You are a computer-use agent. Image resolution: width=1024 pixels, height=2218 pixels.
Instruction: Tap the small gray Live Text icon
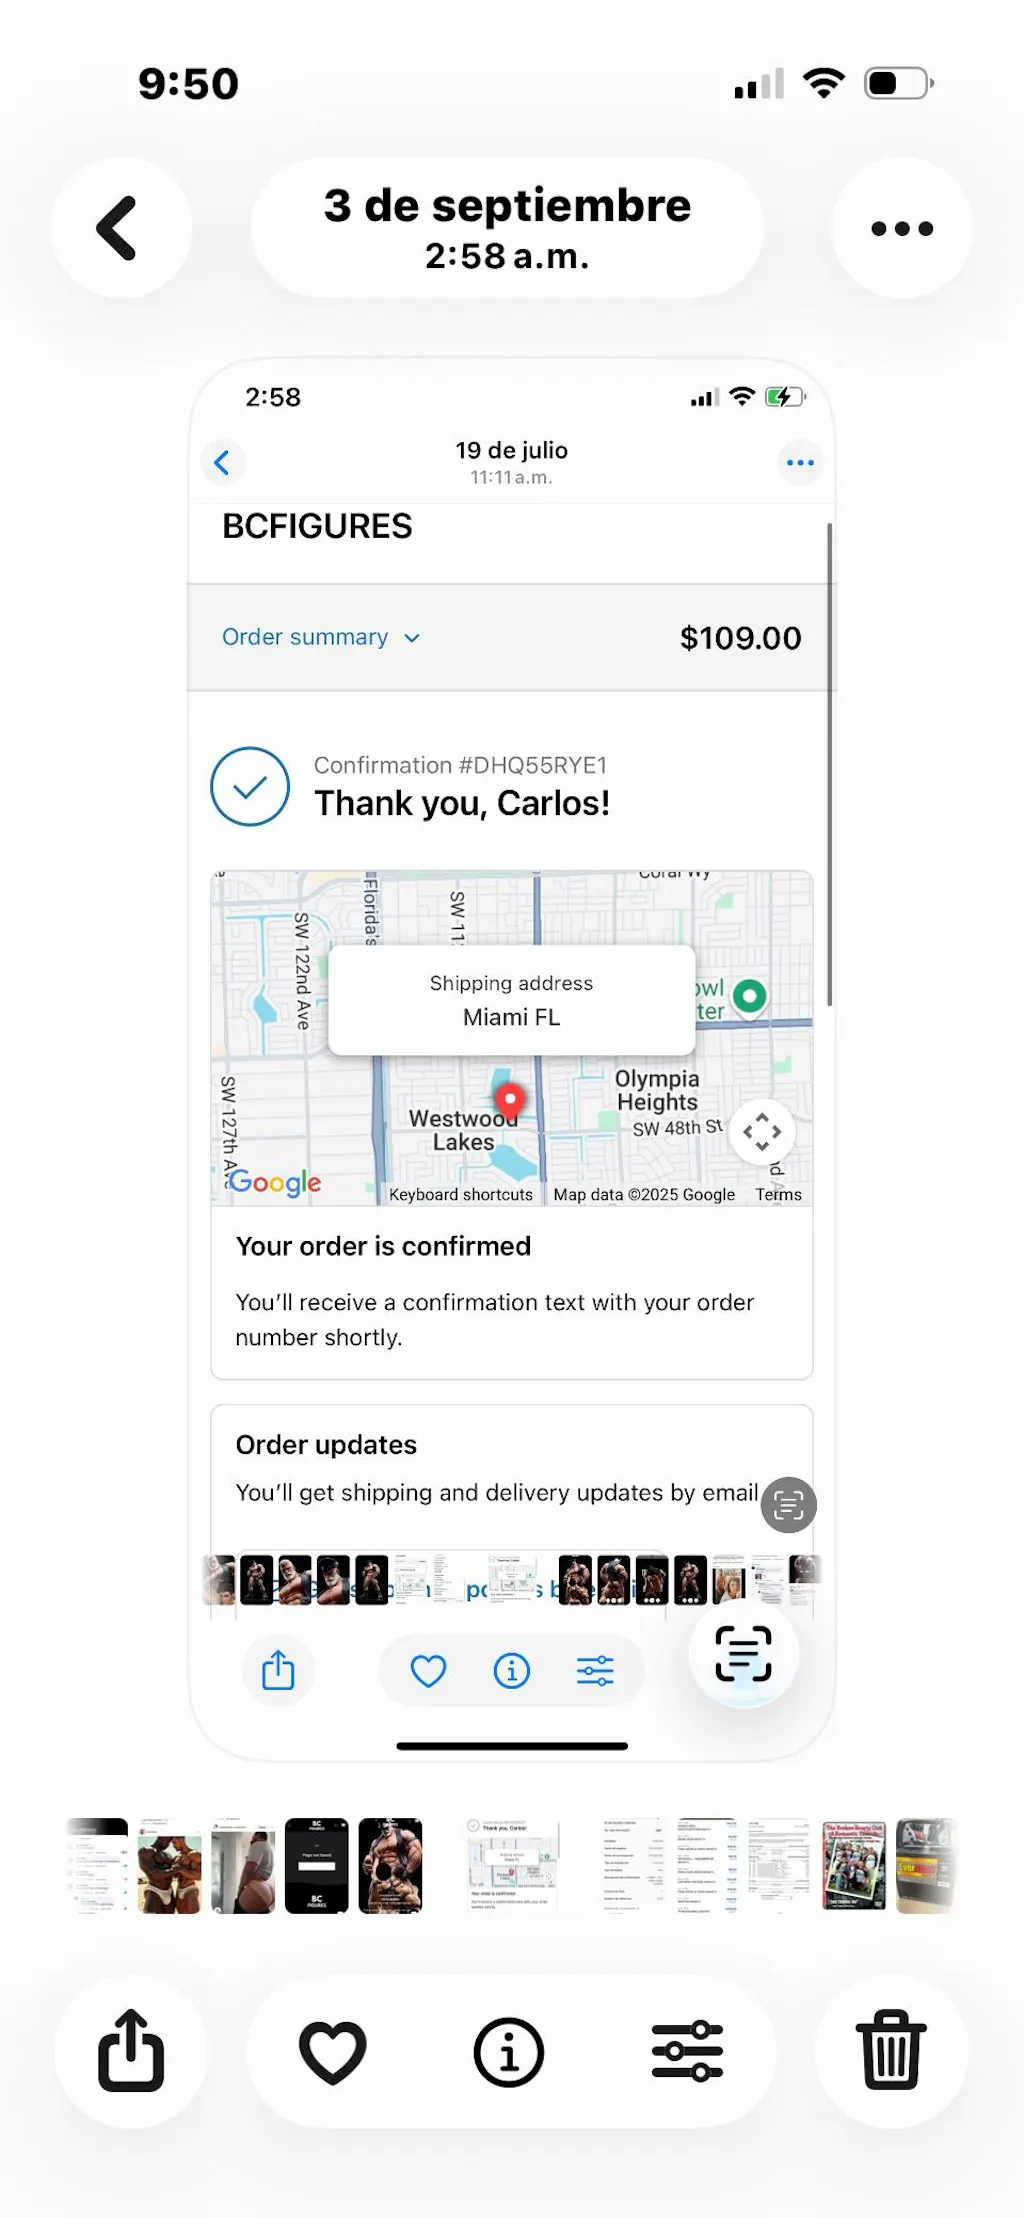pos(789,1505)
